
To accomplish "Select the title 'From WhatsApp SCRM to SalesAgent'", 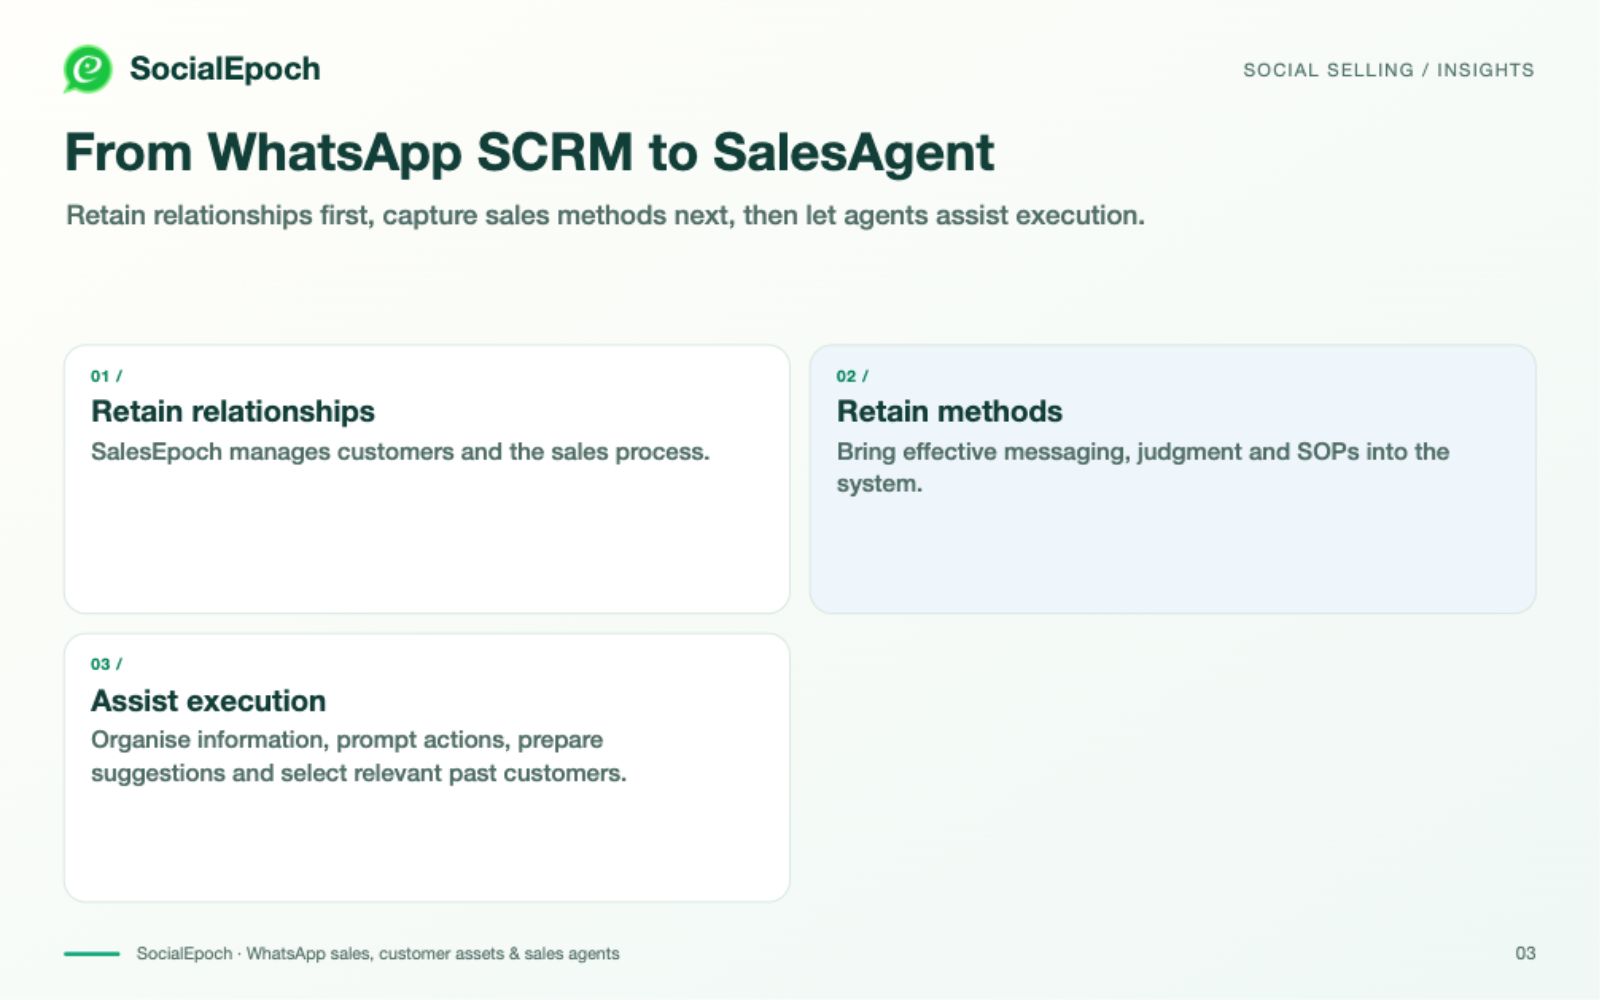I will click(x=529, y=153).
